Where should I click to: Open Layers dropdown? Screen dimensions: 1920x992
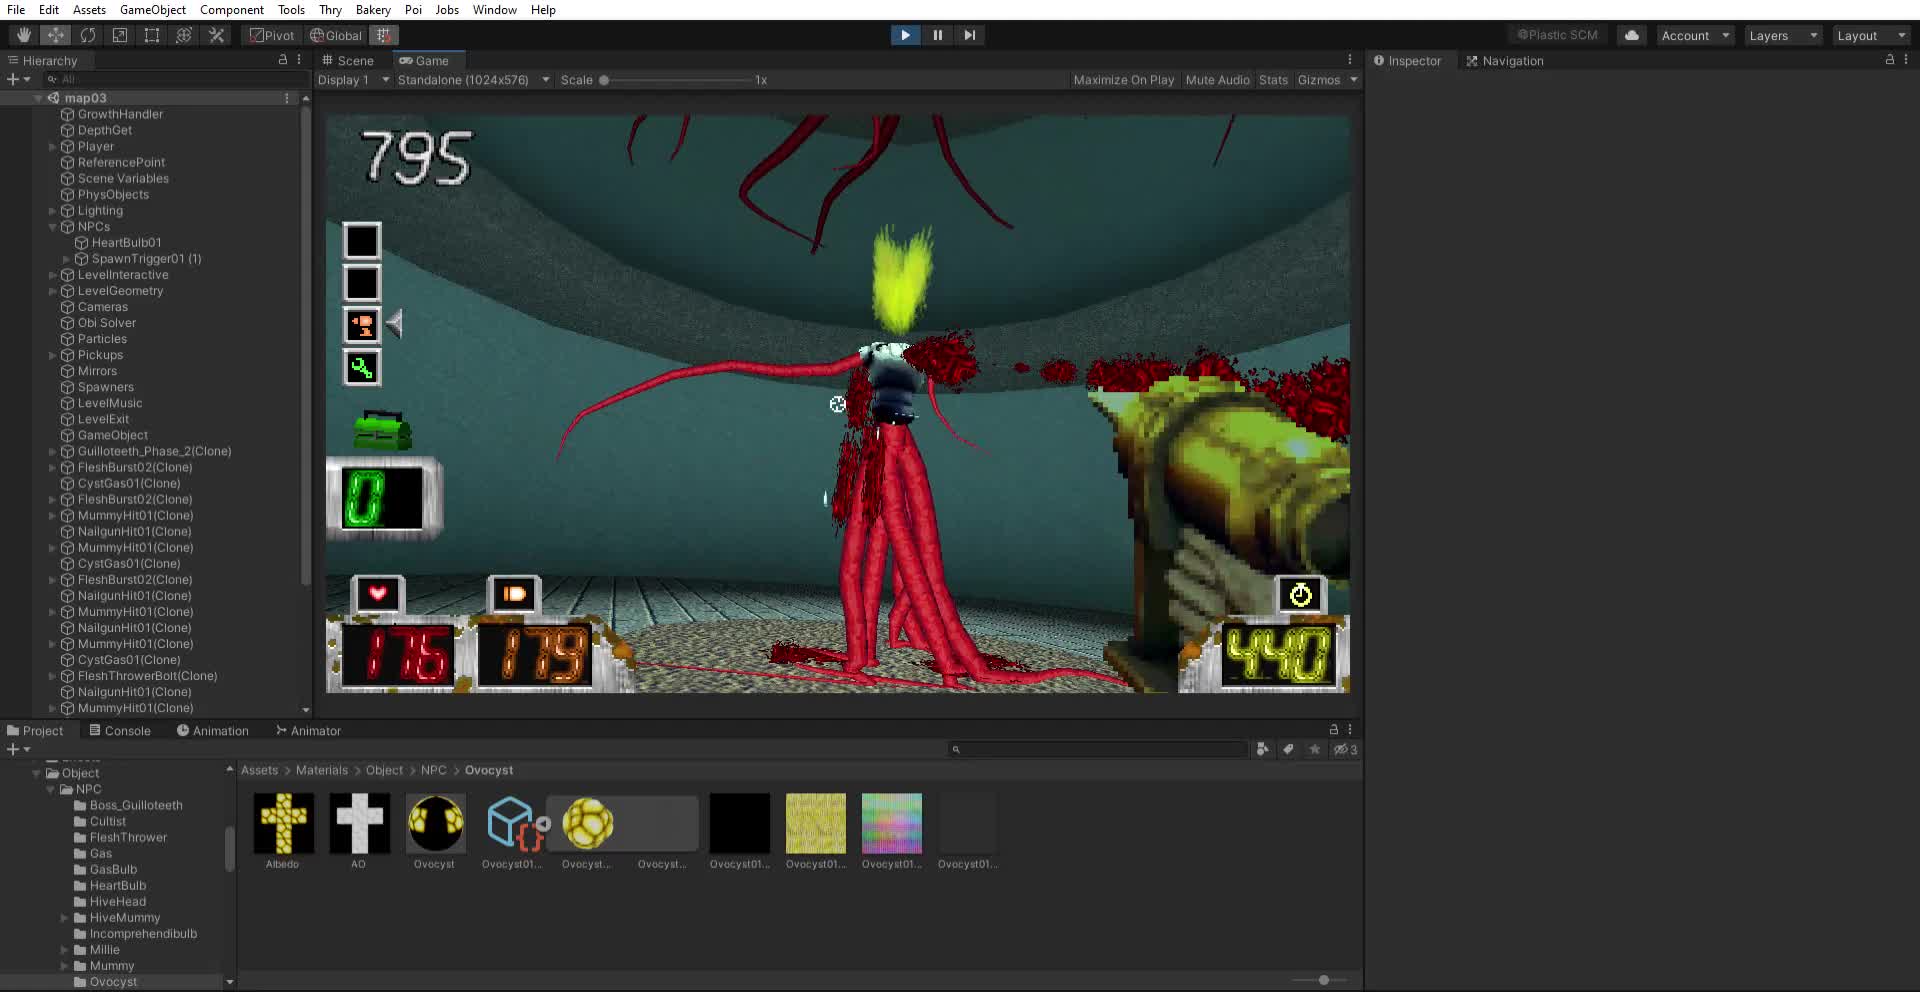click(x=1783, y=35)
